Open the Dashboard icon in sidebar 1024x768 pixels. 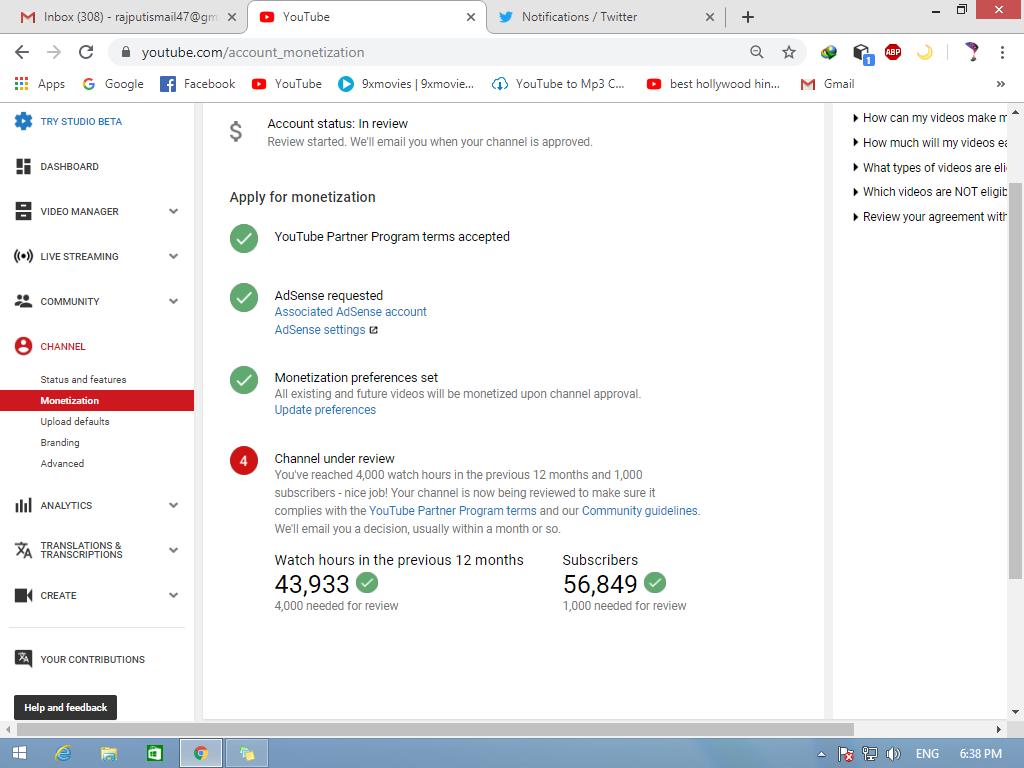click(x=23, y=167)
